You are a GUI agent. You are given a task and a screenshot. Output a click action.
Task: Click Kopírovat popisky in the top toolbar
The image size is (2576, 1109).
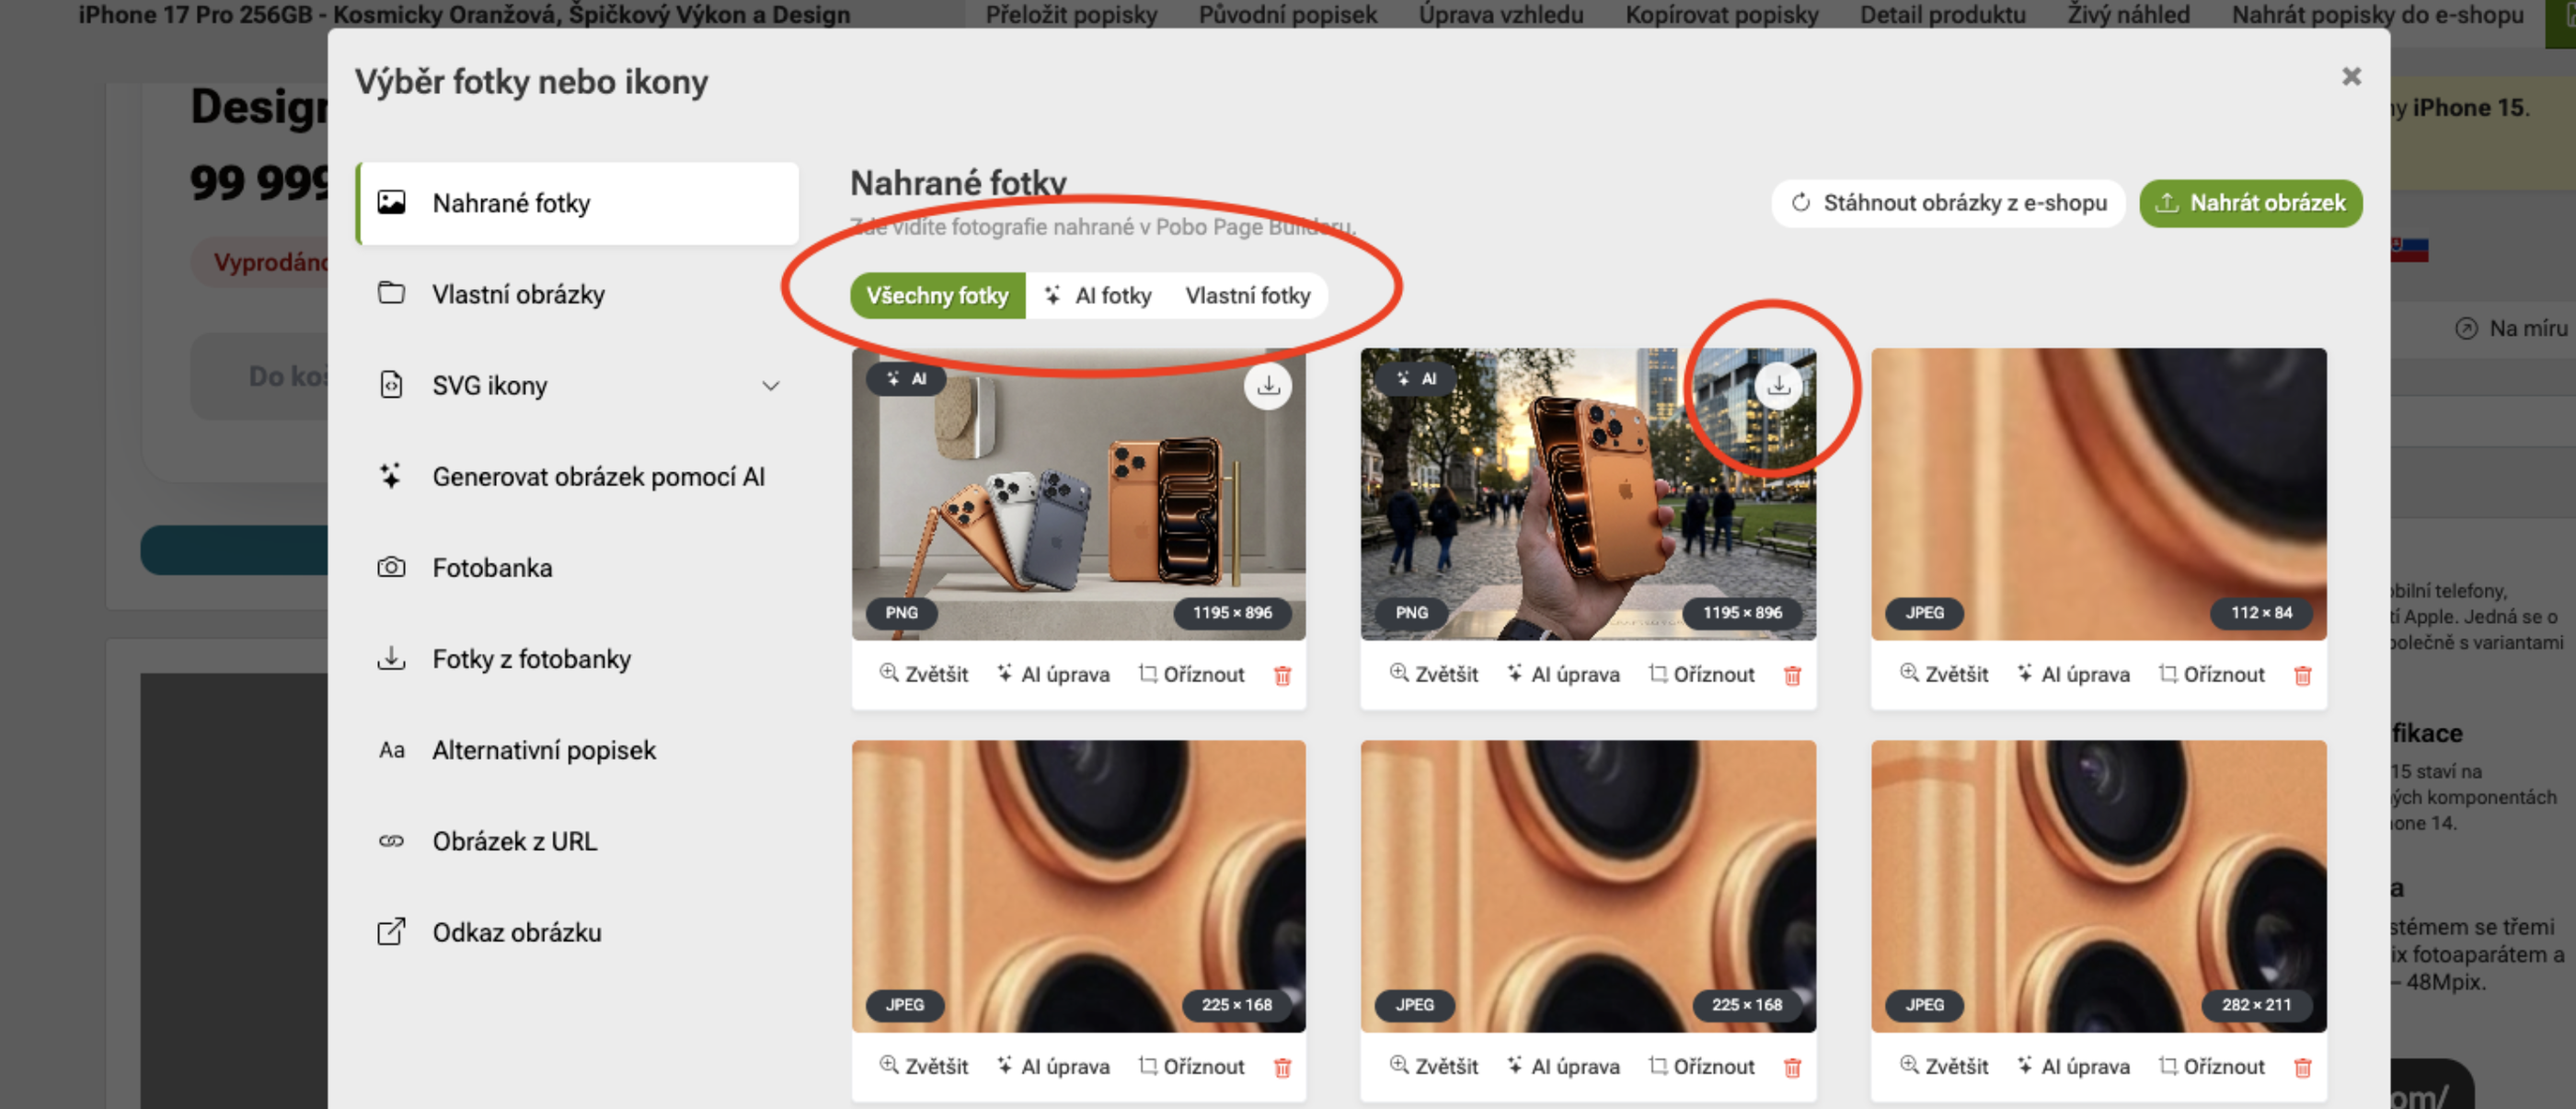tap(1722, 14)
